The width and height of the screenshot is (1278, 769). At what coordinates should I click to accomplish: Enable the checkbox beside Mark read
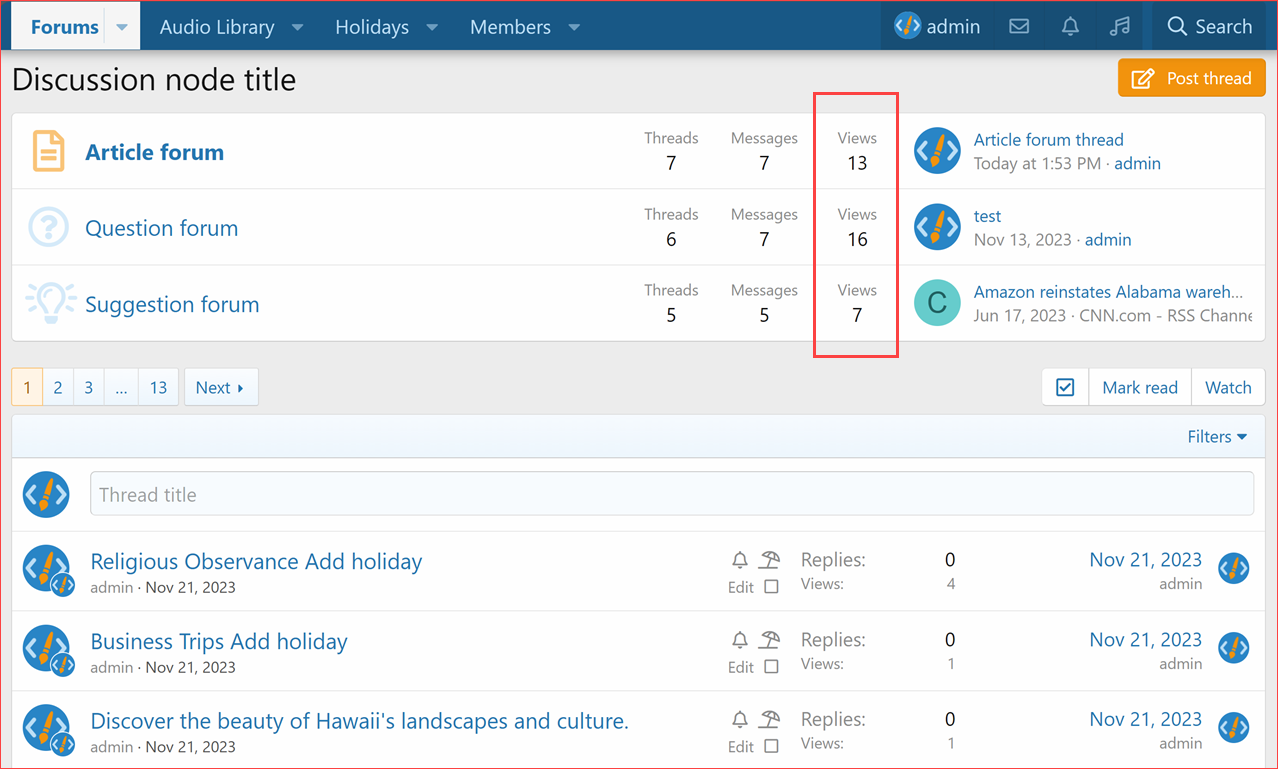1064,387
